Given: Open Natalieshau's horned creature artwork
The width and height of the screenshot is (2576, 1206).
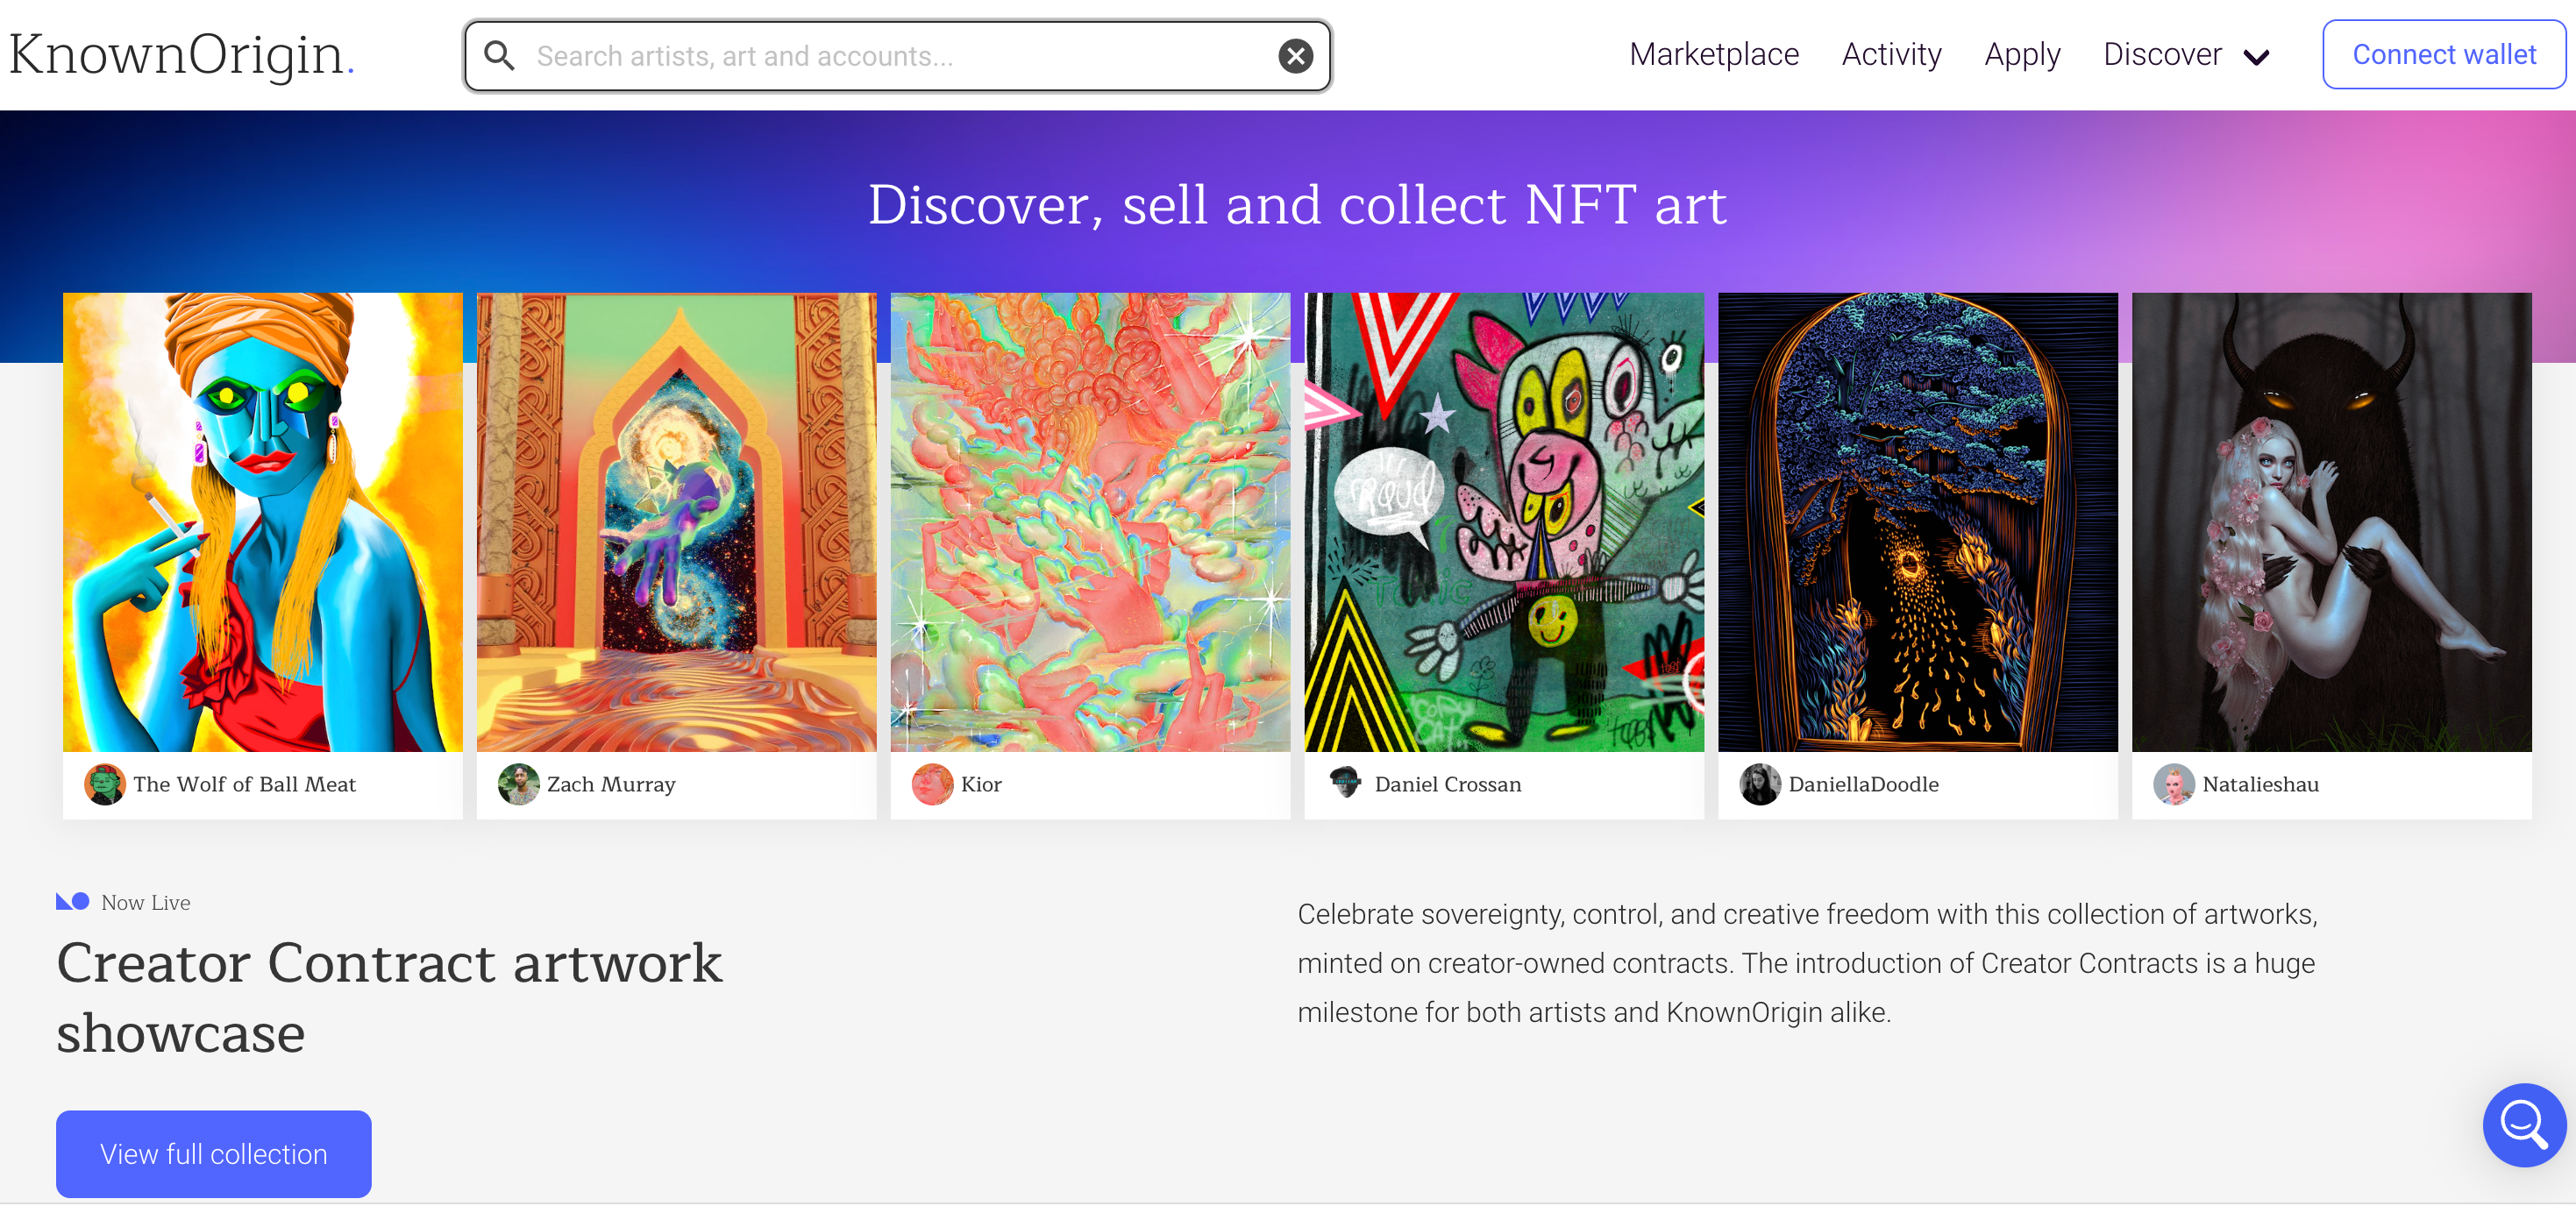Looking at the screenshot, I should point(2333,522).
